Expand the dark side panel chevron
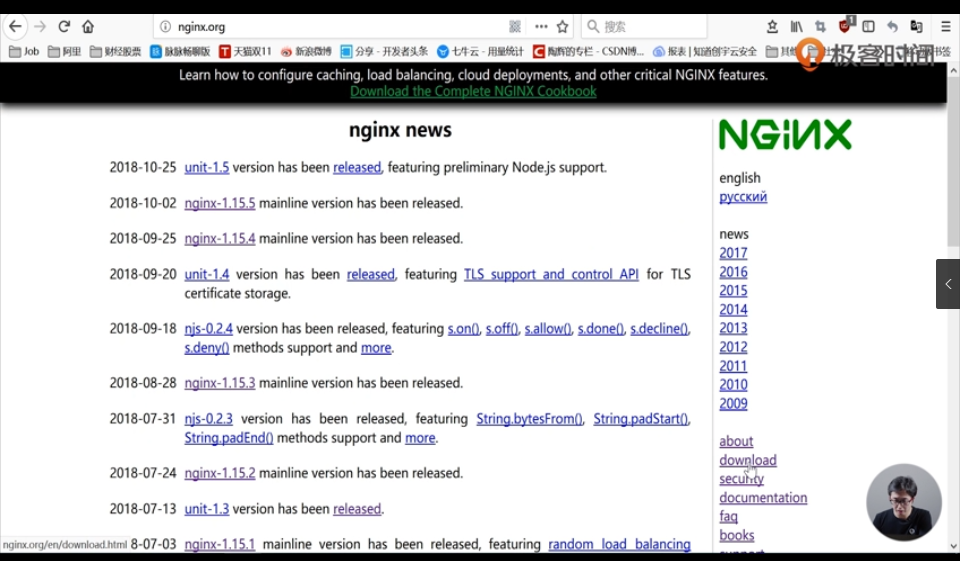This screenshot has width=960, height=561. 948,284
